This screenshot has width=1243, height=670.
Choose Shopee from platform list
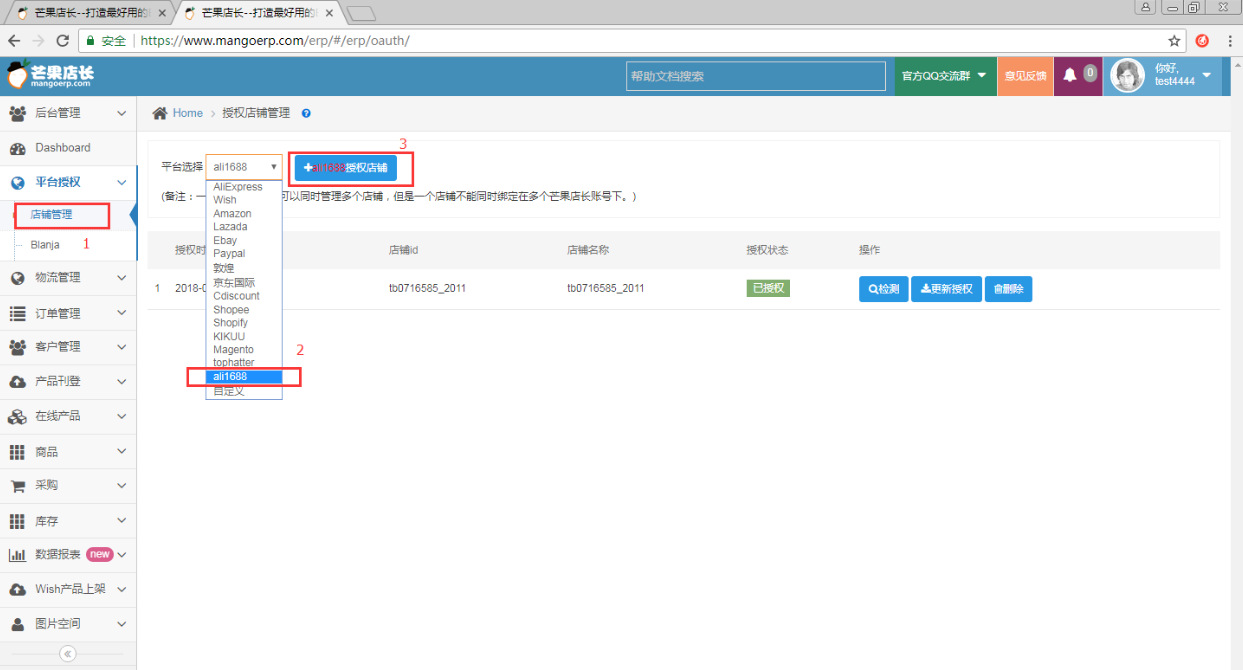click(x=244, y=310)
